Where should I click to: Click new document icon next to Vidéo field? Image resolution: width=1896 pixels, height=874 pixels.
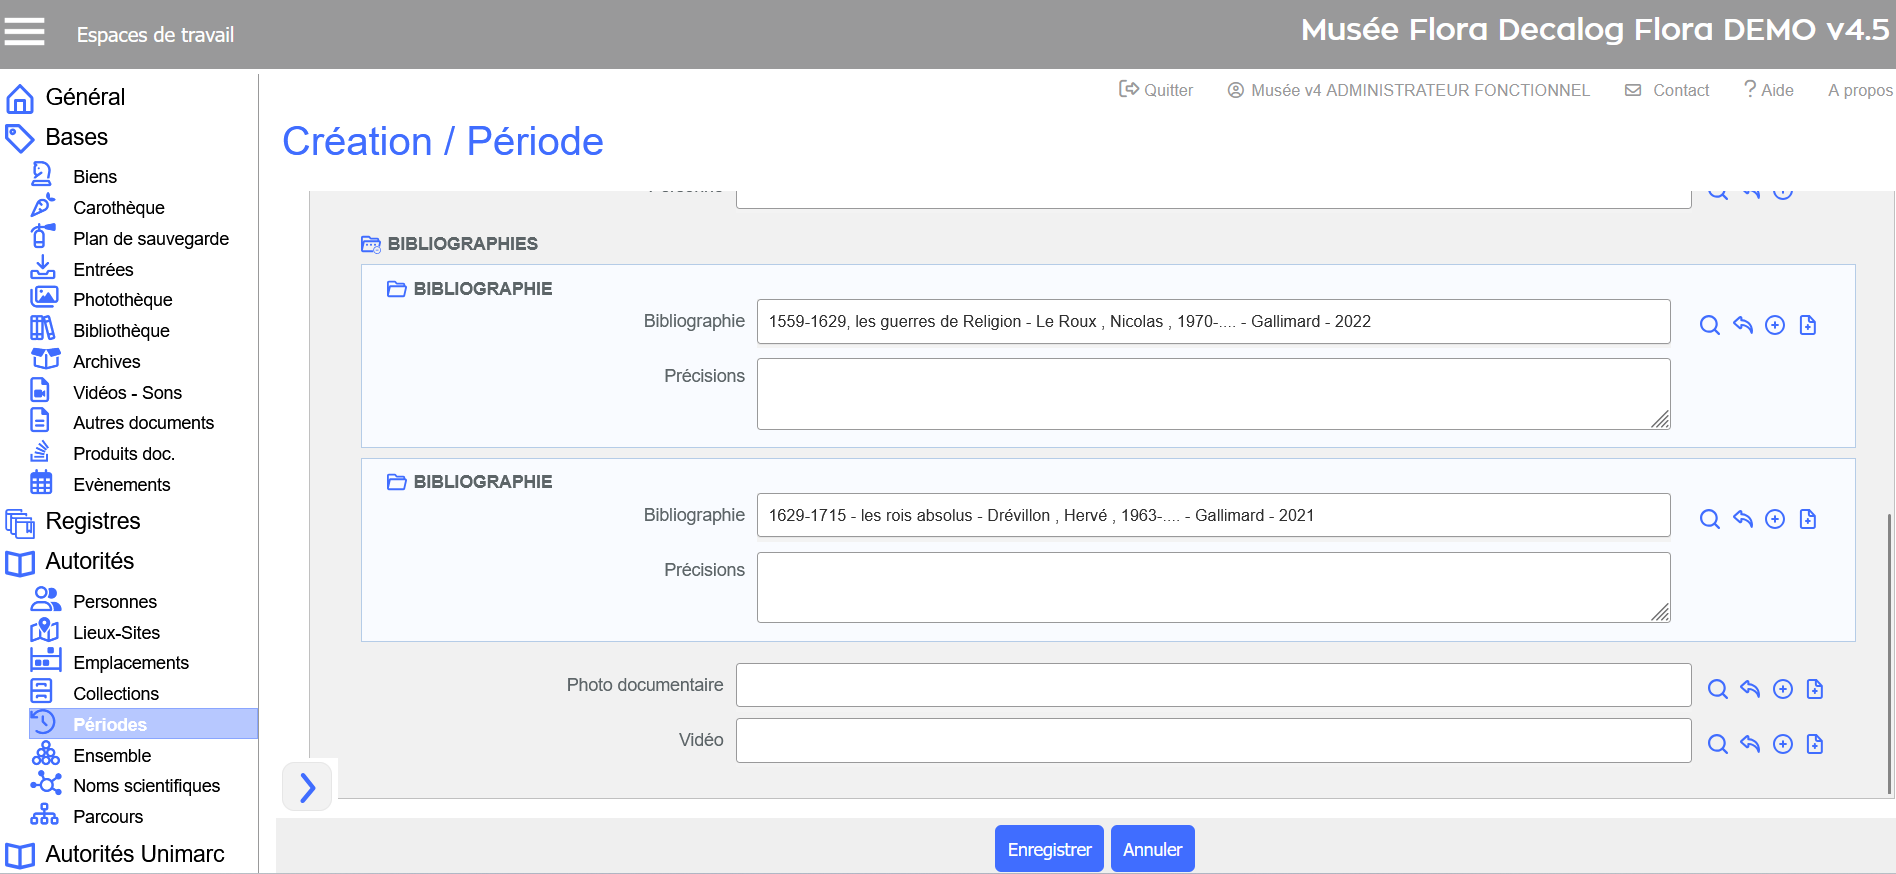1815,744
